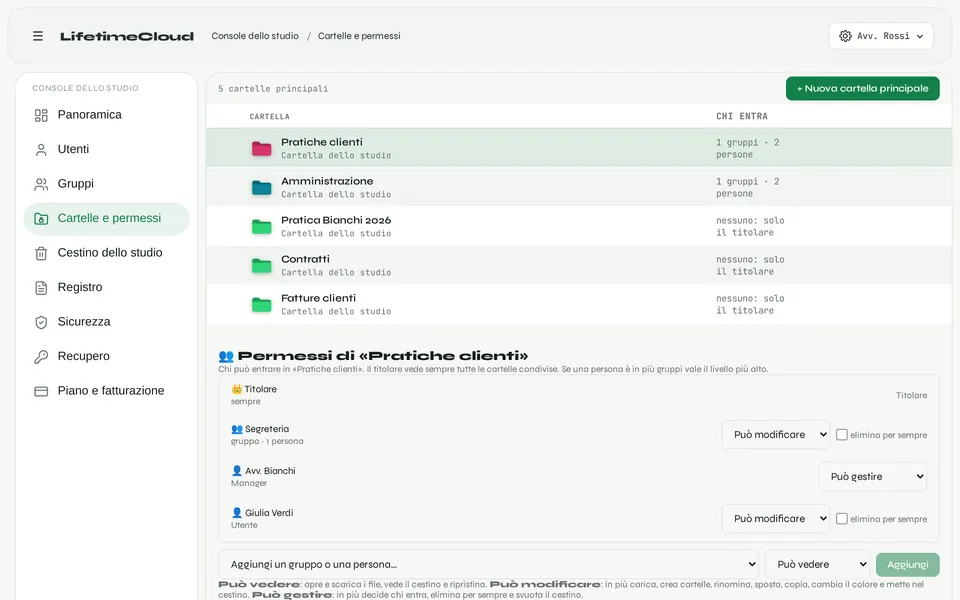Click the Piano e fatturazione card icon
This screenshot has height=600, width=960.
click(x=41, y=391)
